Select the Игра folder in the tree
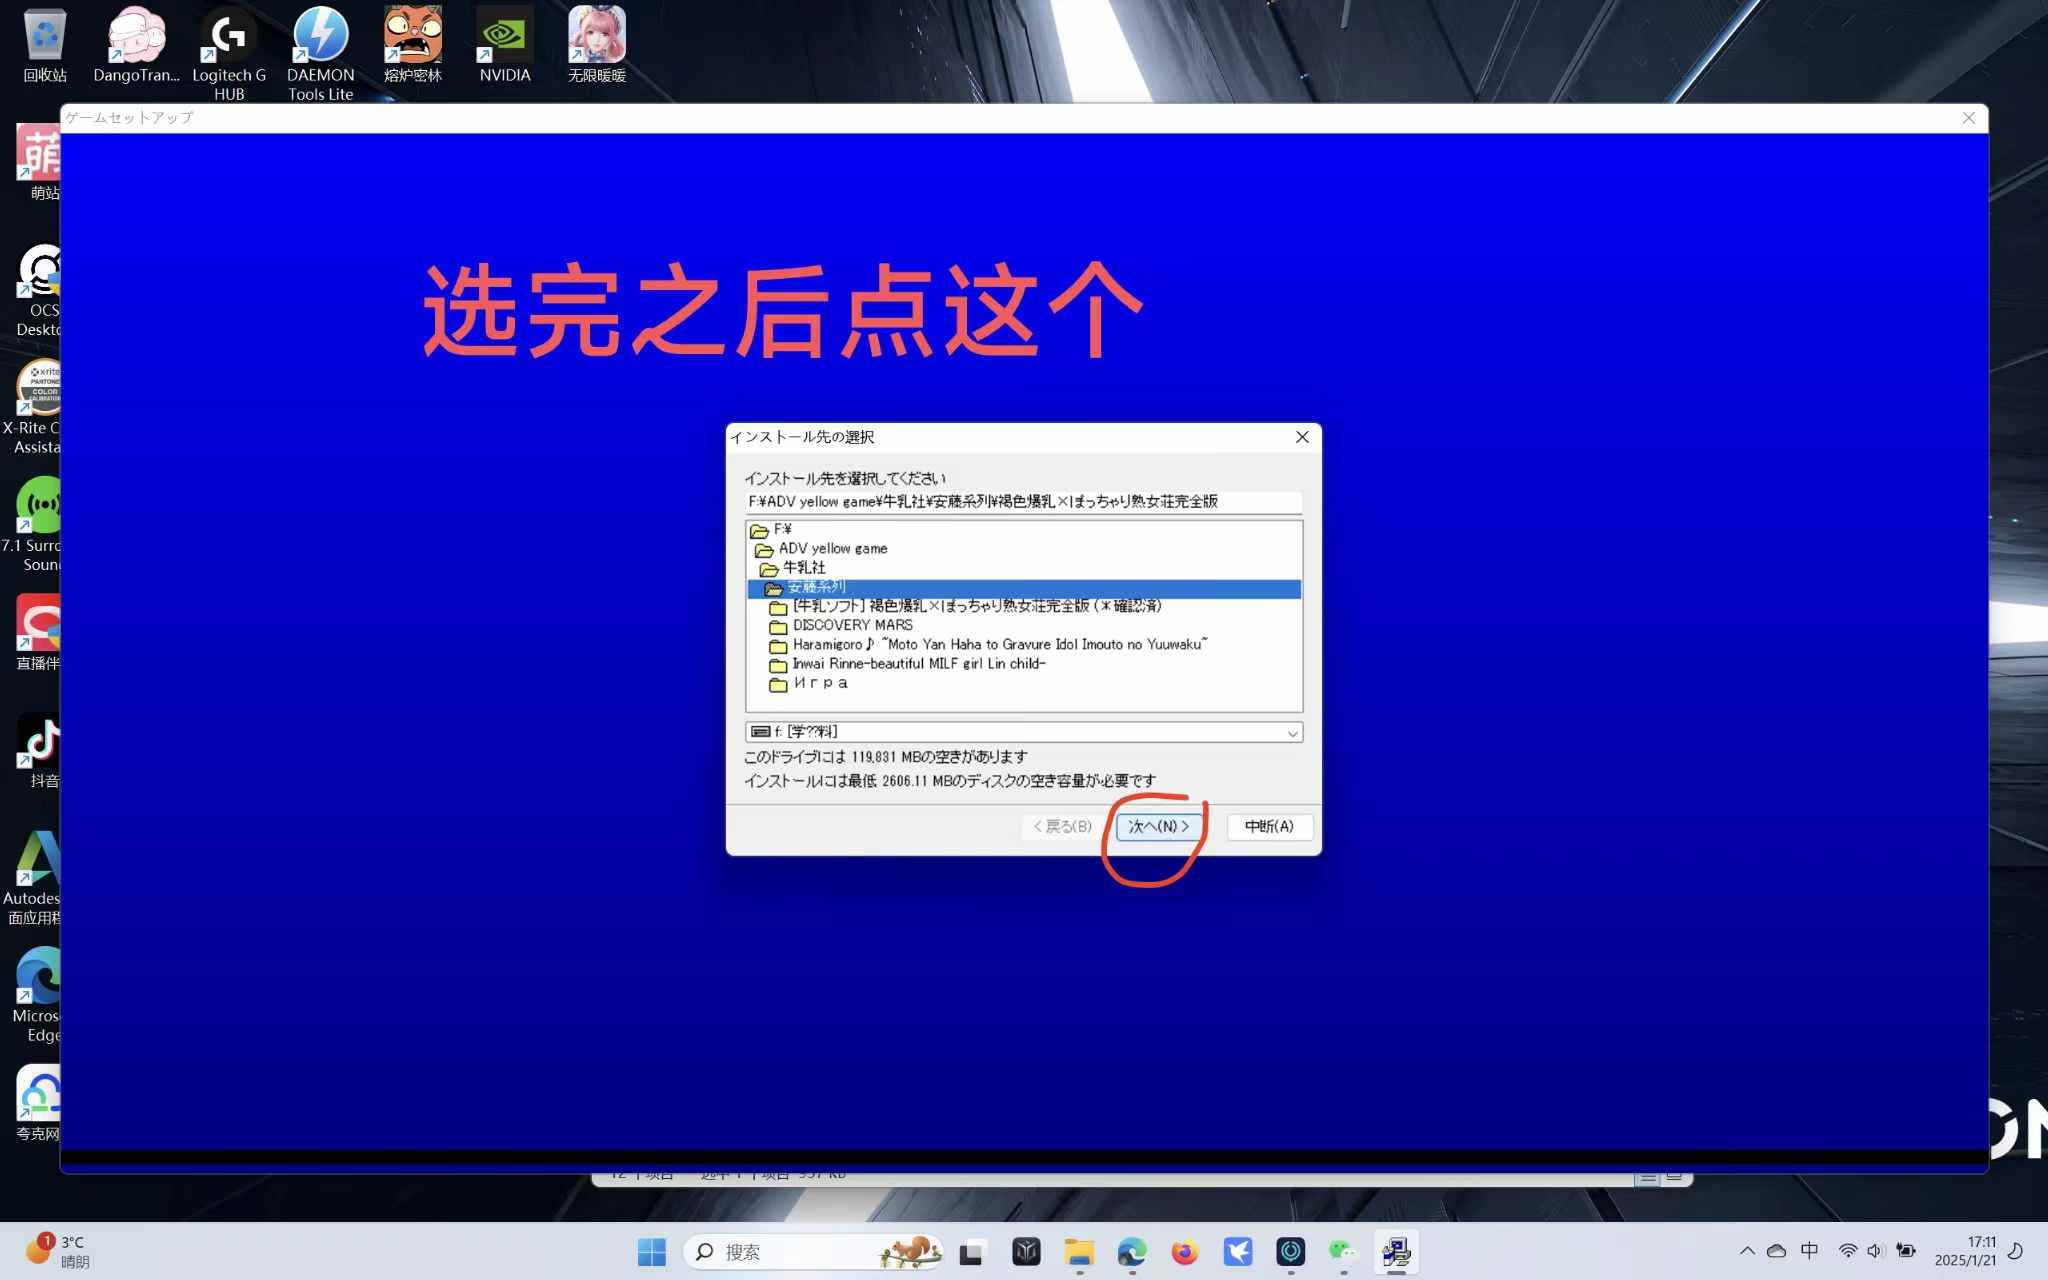 820,684
